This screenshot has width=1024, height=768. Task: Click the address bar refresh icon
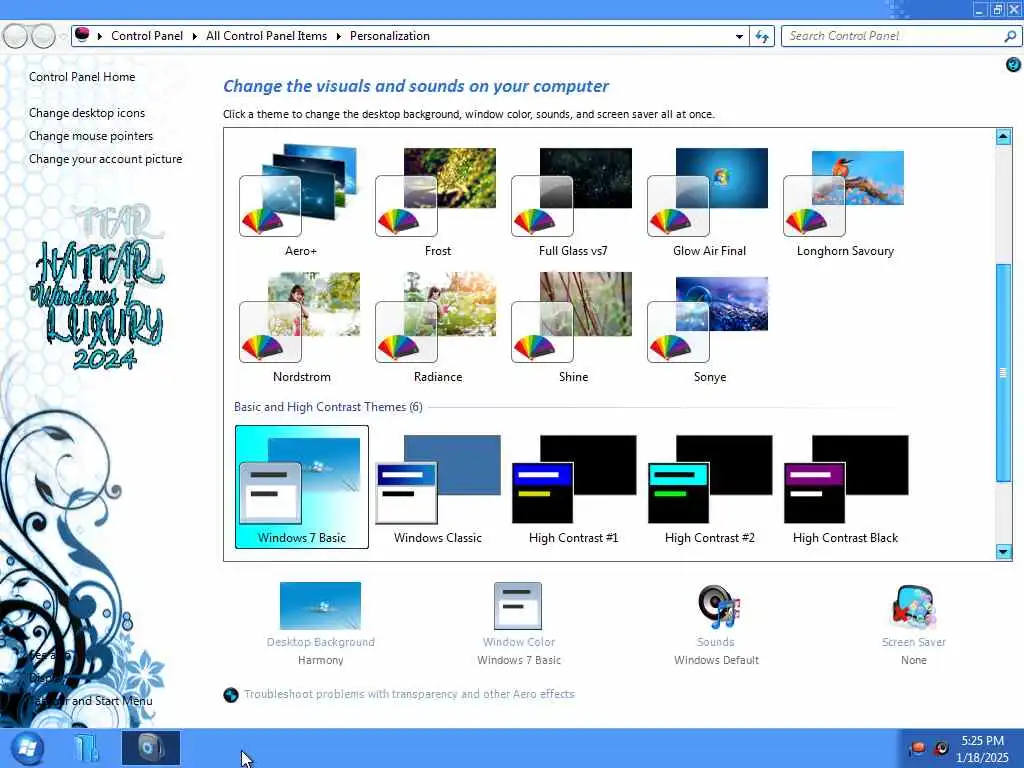(761, 36)
